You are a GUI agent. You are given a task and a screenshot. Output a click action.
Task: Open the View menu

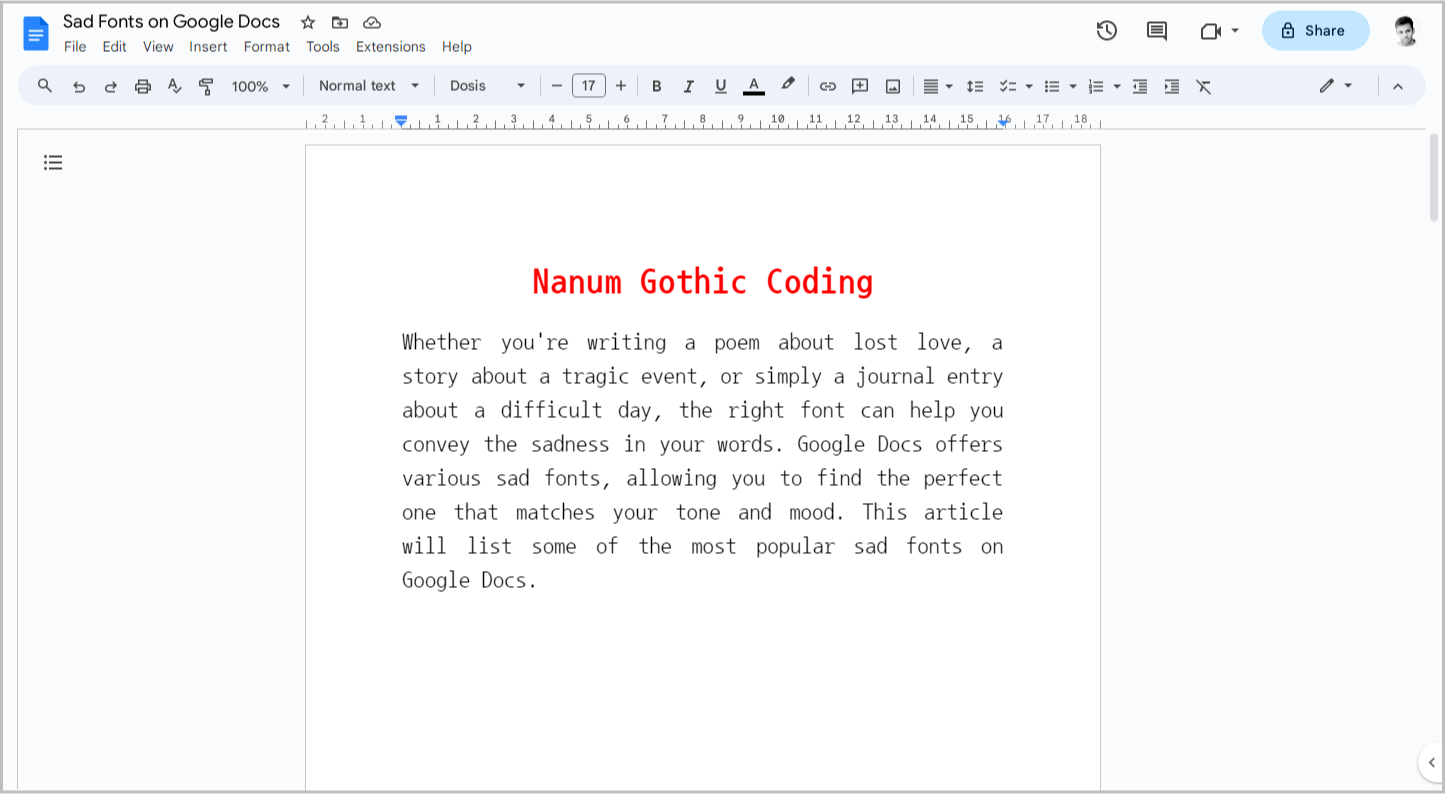(x=158, y=47)
